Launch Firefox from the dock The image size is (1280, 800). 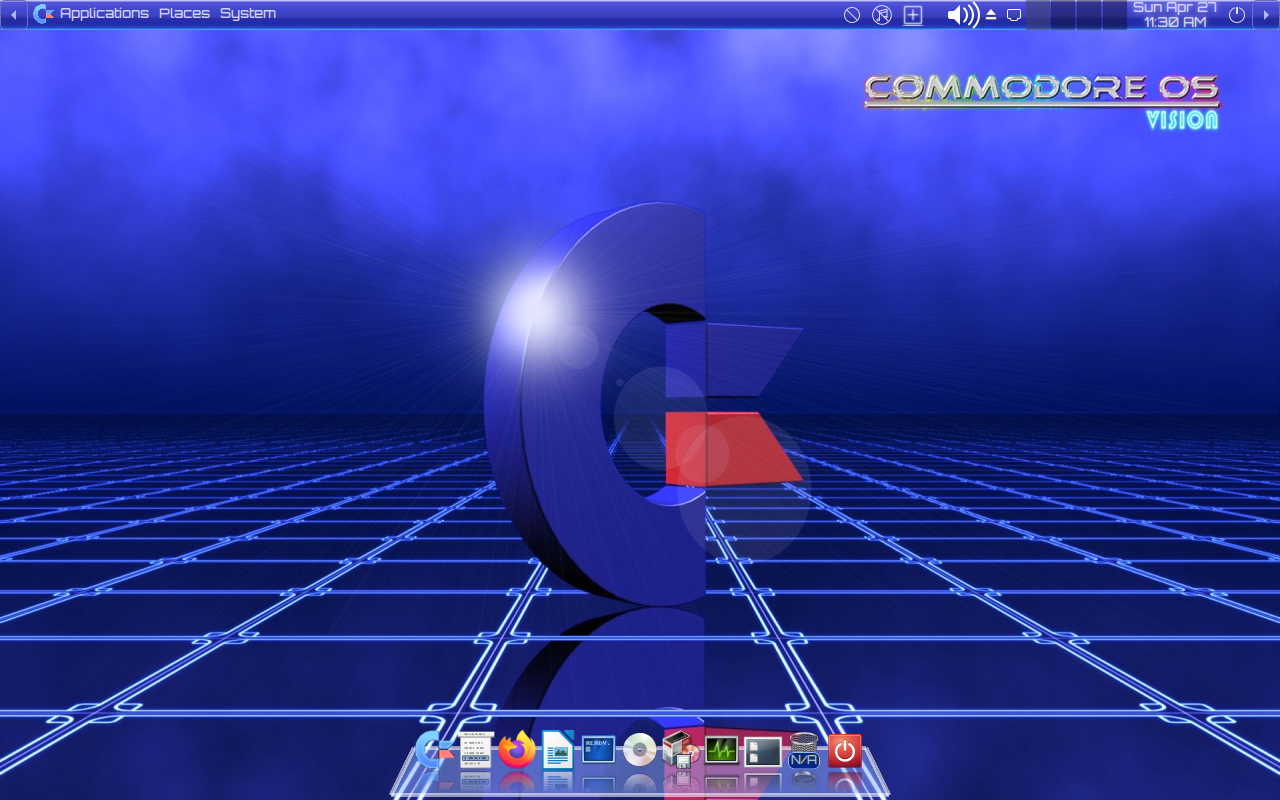pos(517,750)
